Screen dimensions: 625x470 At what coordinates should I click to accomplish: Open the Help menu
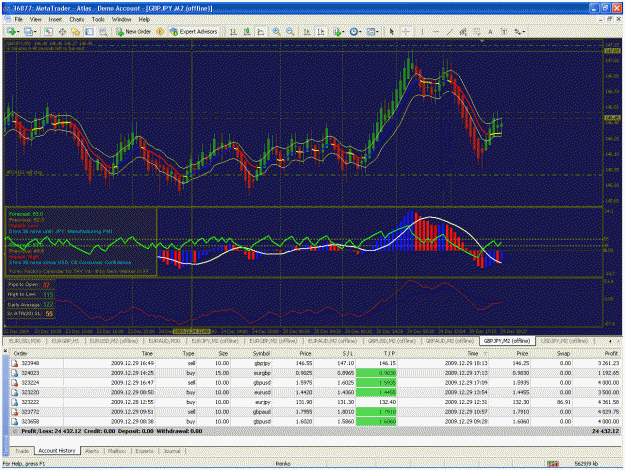click(x=144, y=19)
